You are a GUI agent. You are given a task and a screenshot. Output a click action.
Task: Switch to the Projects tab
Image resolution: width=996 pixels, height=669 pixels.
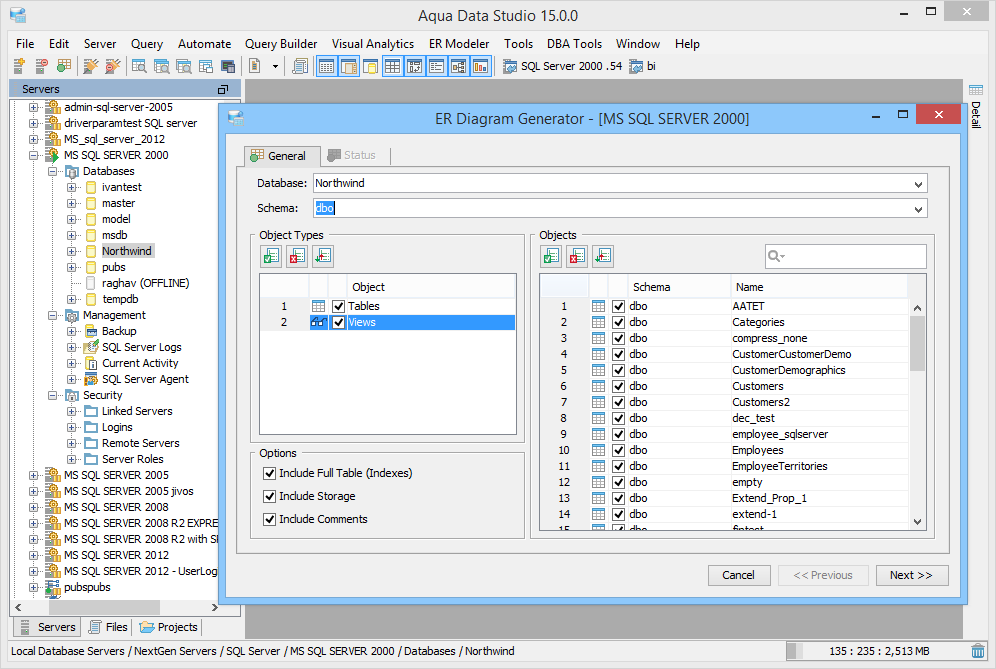pyautogui.click(x=168, y=627)
